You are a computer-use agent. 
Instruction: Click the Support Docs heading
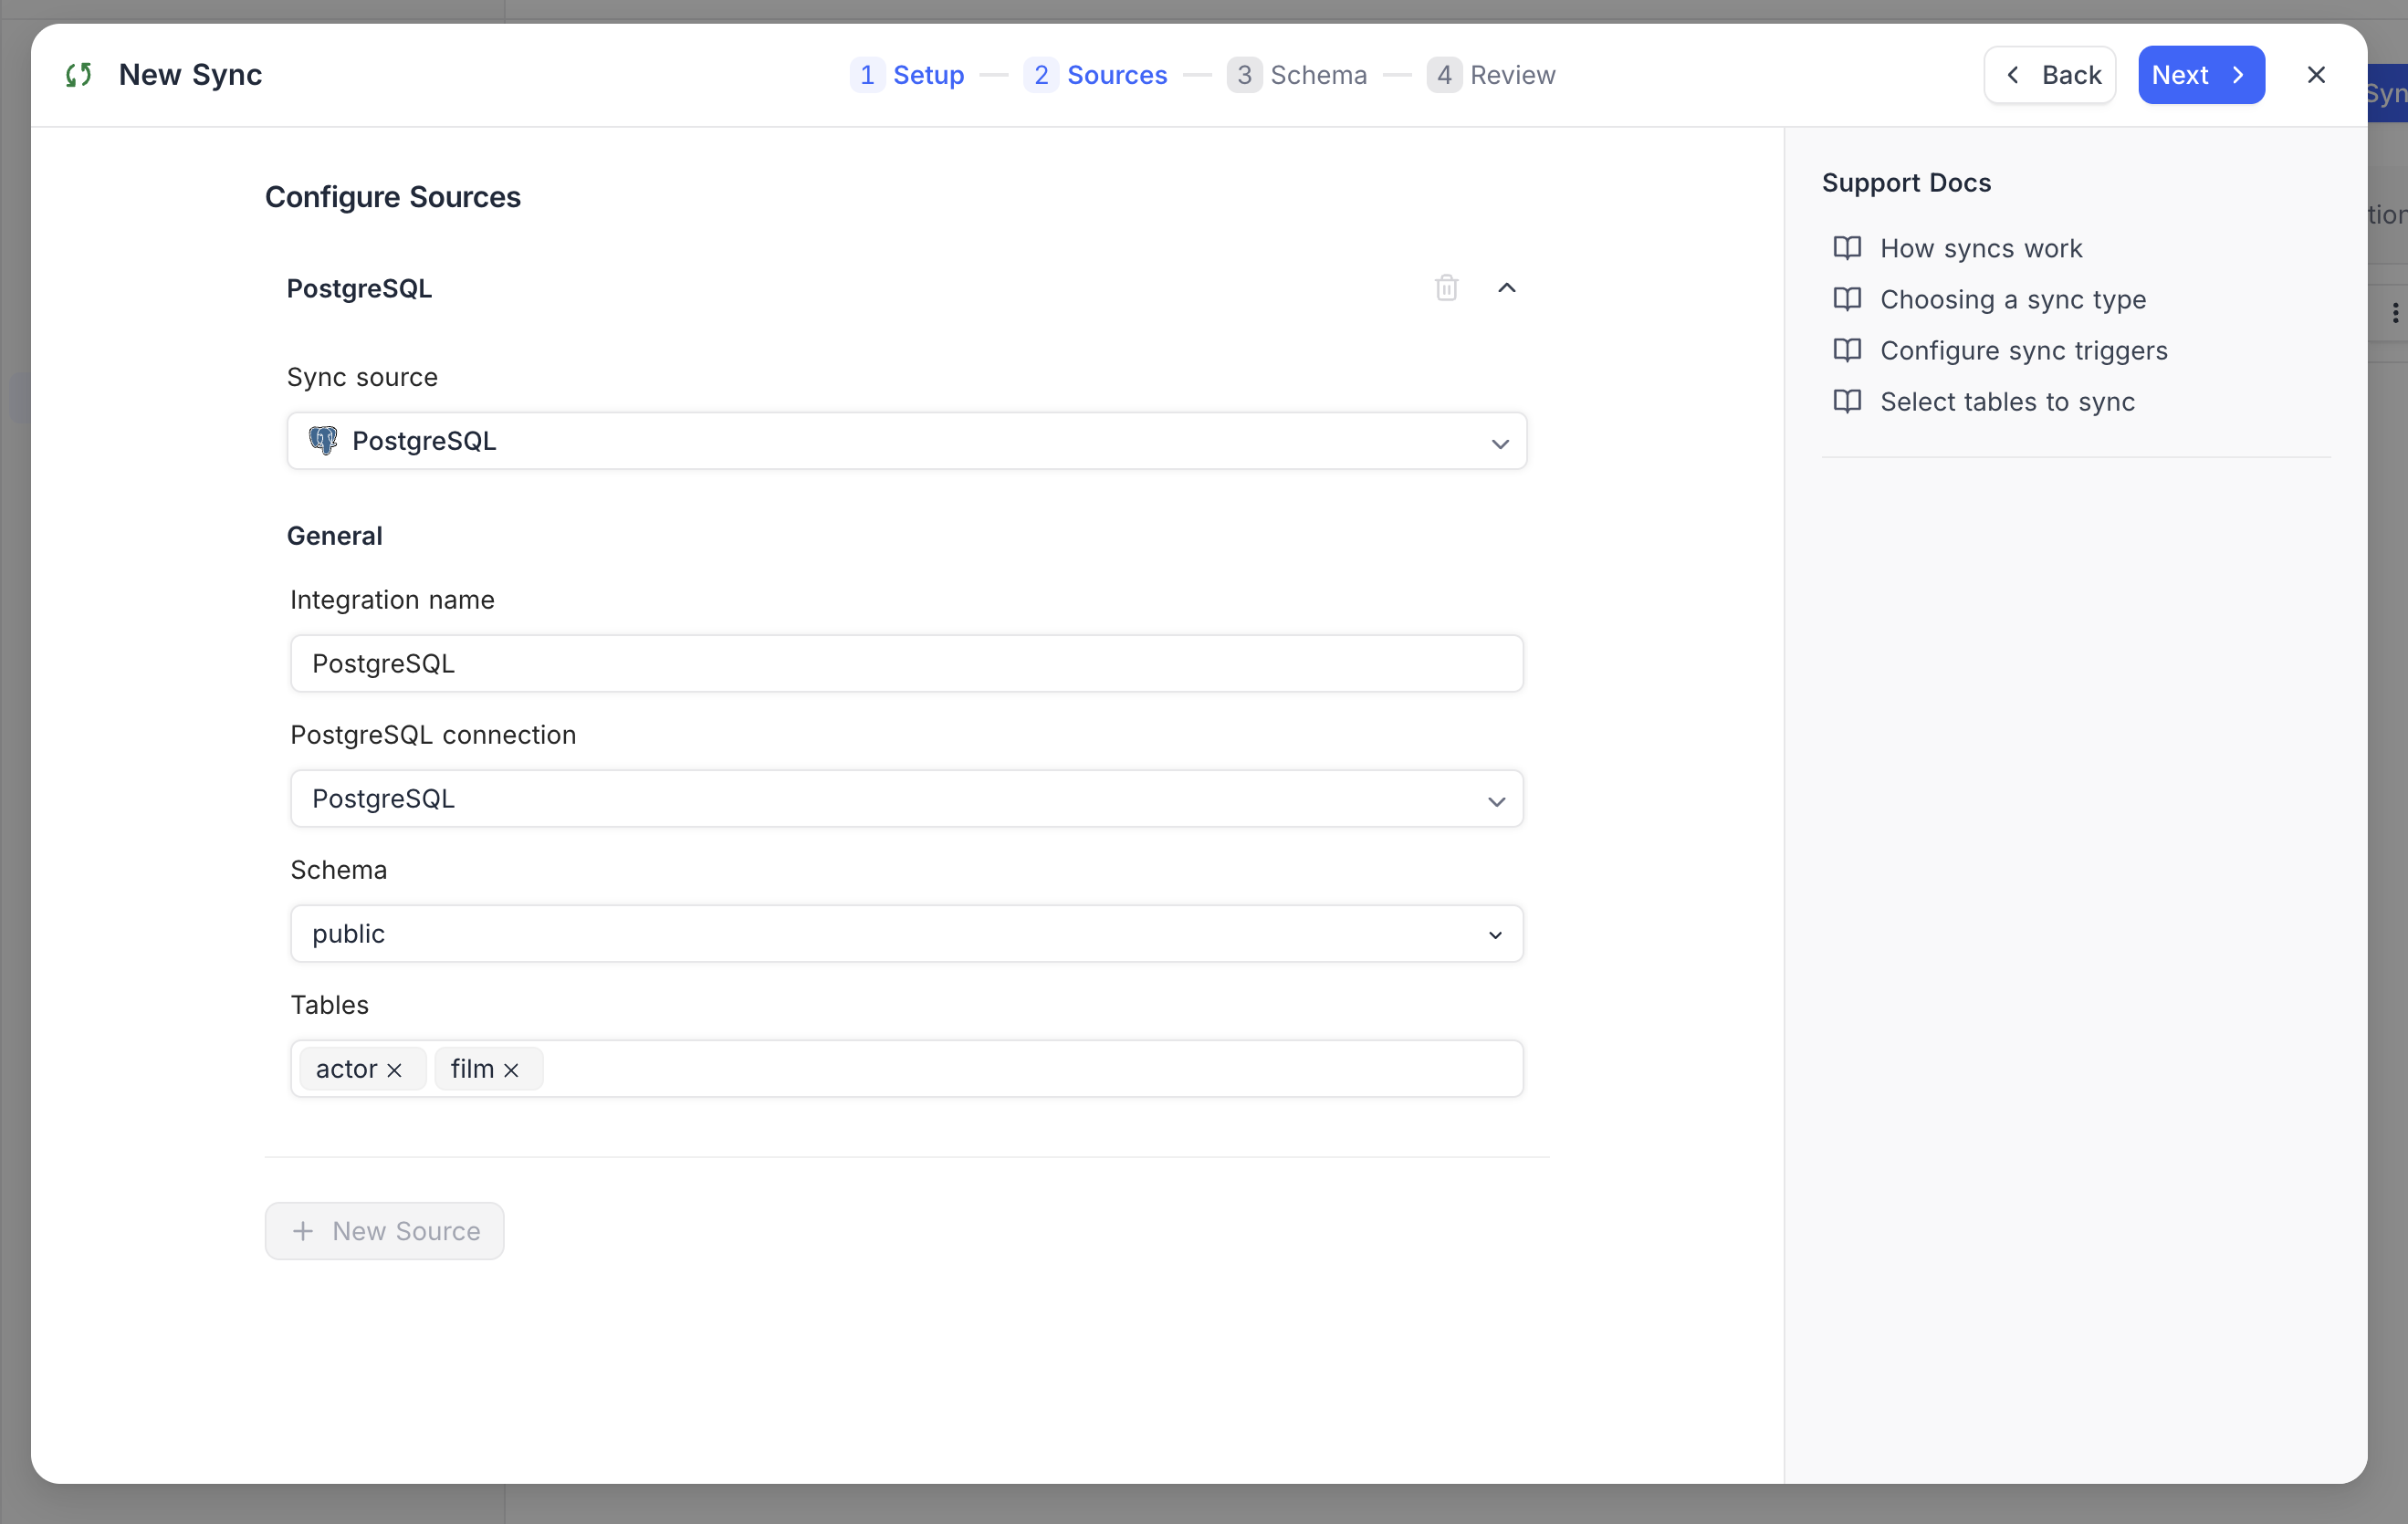[1906, 183]
